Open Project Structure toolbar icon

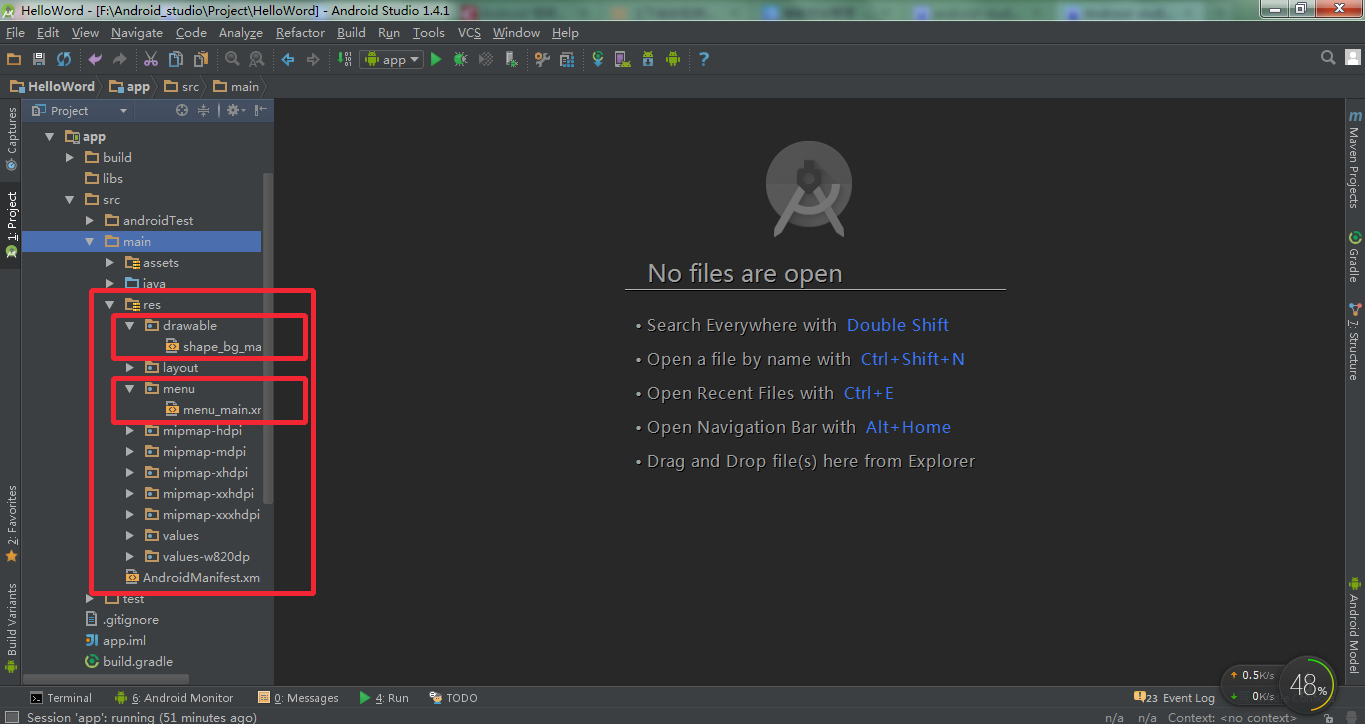(567, 59)
